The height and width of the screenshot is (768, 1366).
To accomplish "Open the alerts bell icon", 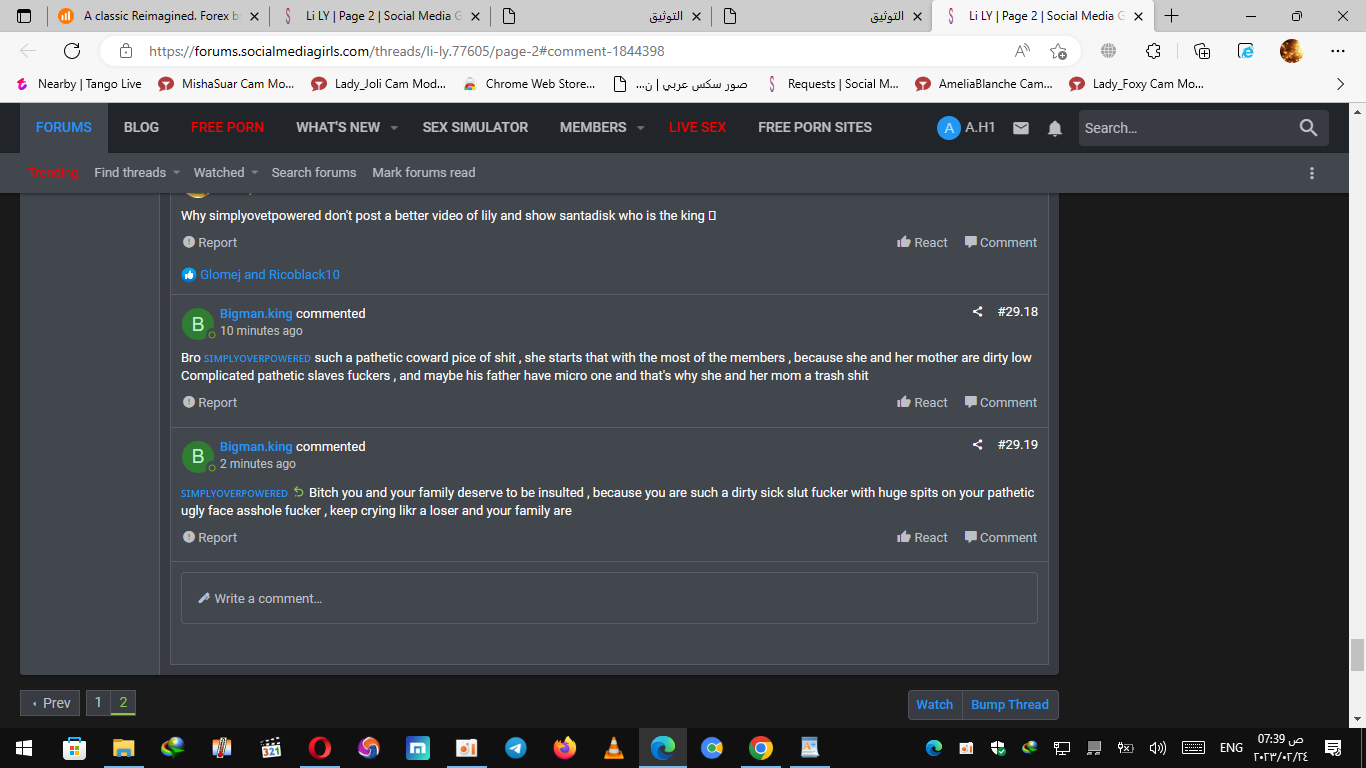I will 1055,128.
